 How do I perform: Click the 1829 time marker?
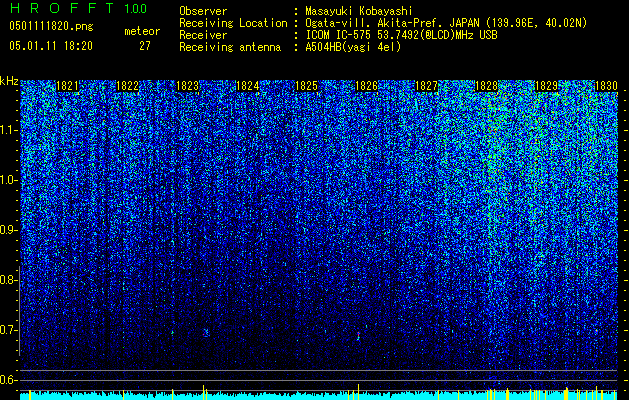[x=546, y=86]
